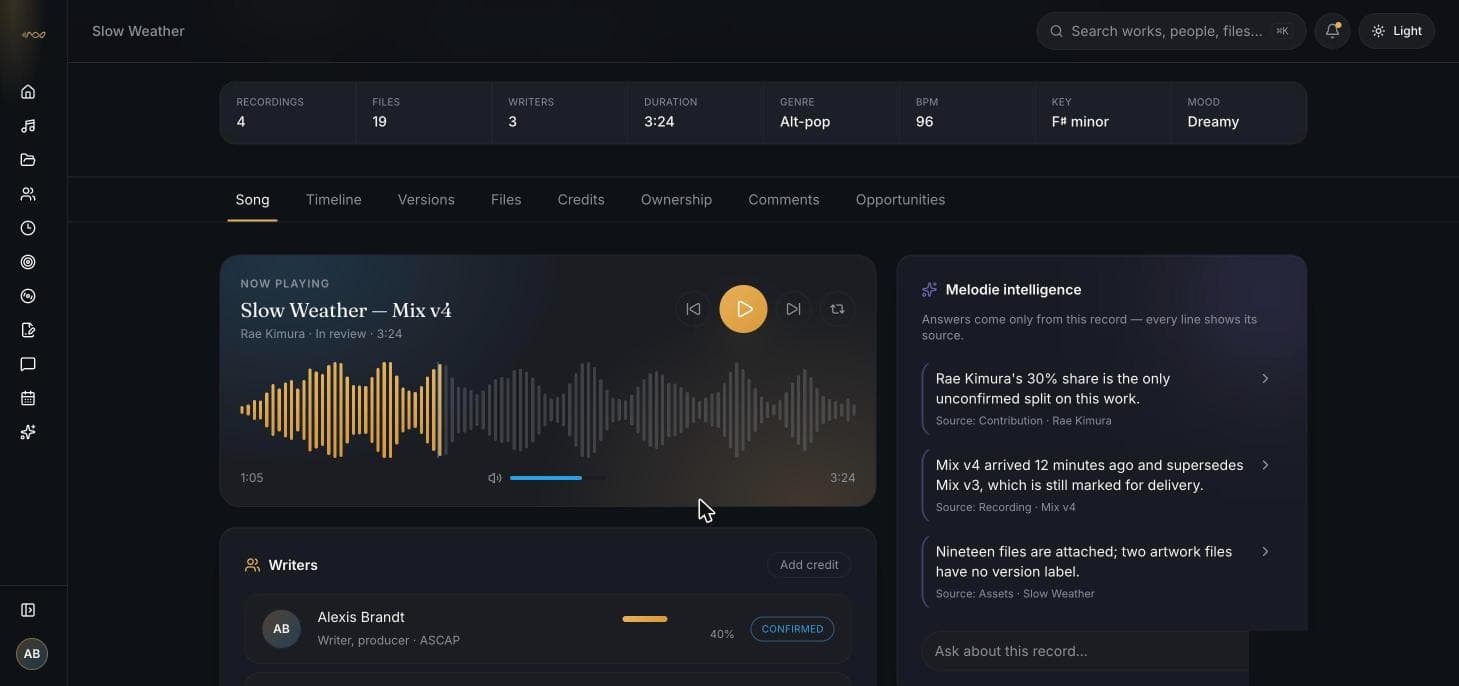Click the Slow Weather breadcrumb title
This screenshot has width=1459, height=686.
coord(138,31)
